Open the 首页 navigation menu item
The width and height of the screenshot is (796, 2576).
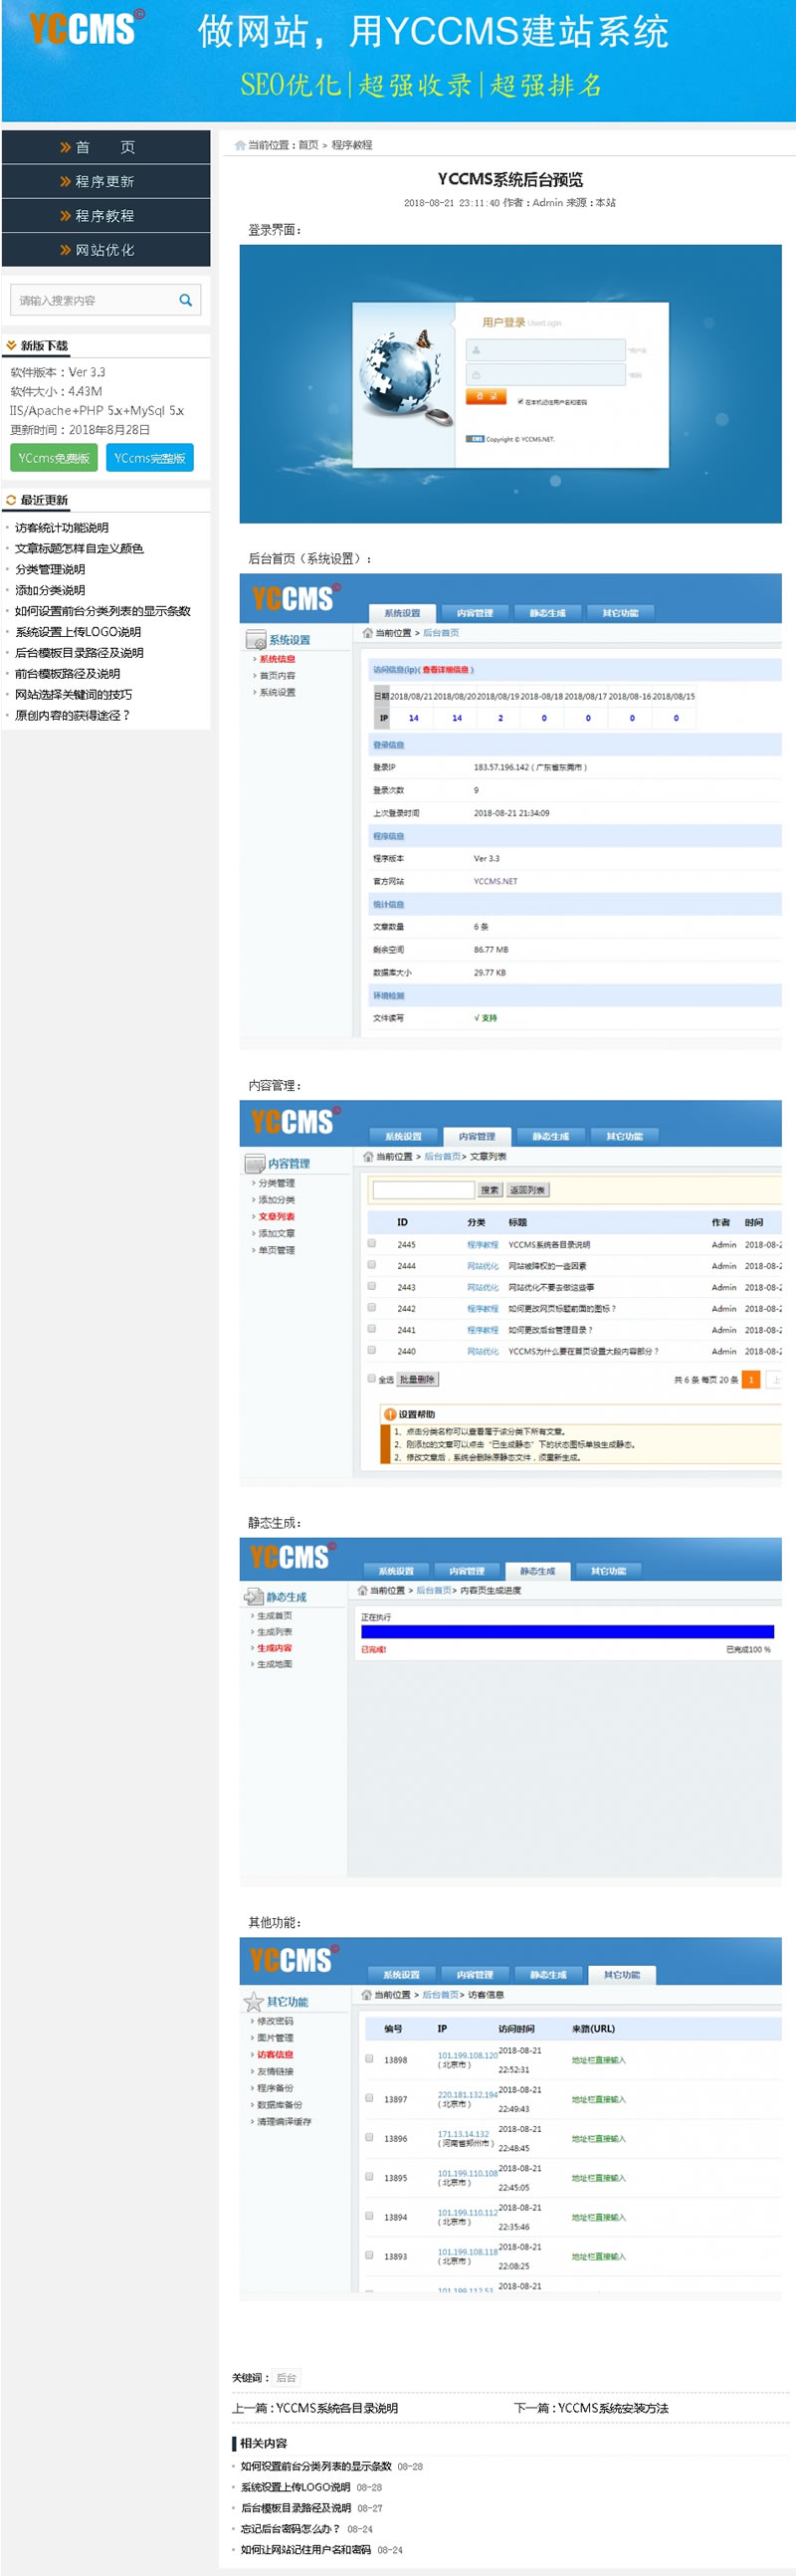(x=105, y=147)
